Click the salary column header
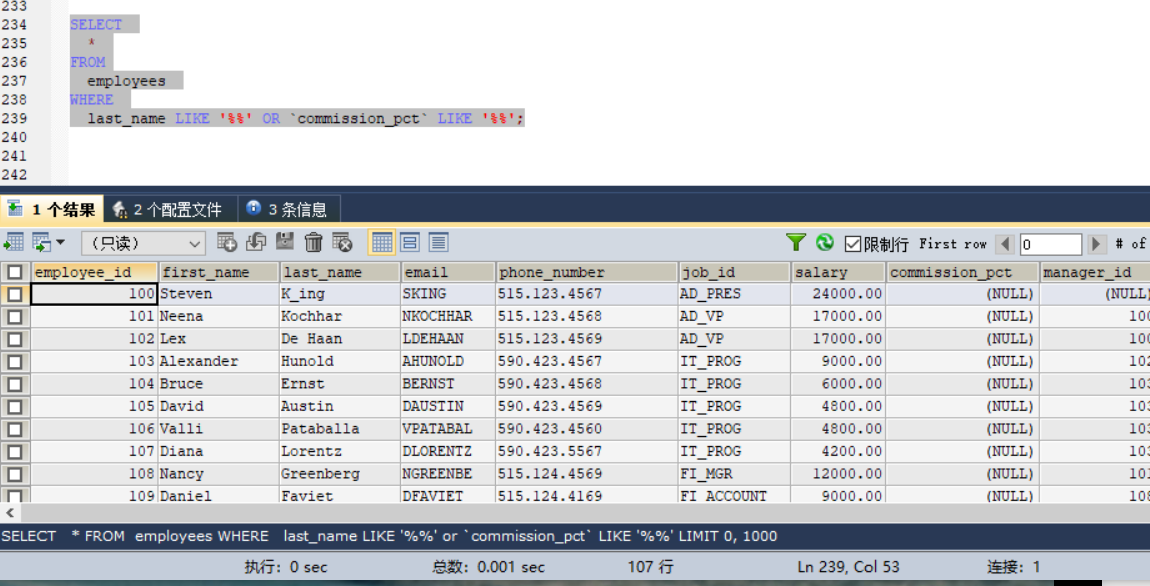This screenshot has width=1150, height=586. click(x=838, y=272)
